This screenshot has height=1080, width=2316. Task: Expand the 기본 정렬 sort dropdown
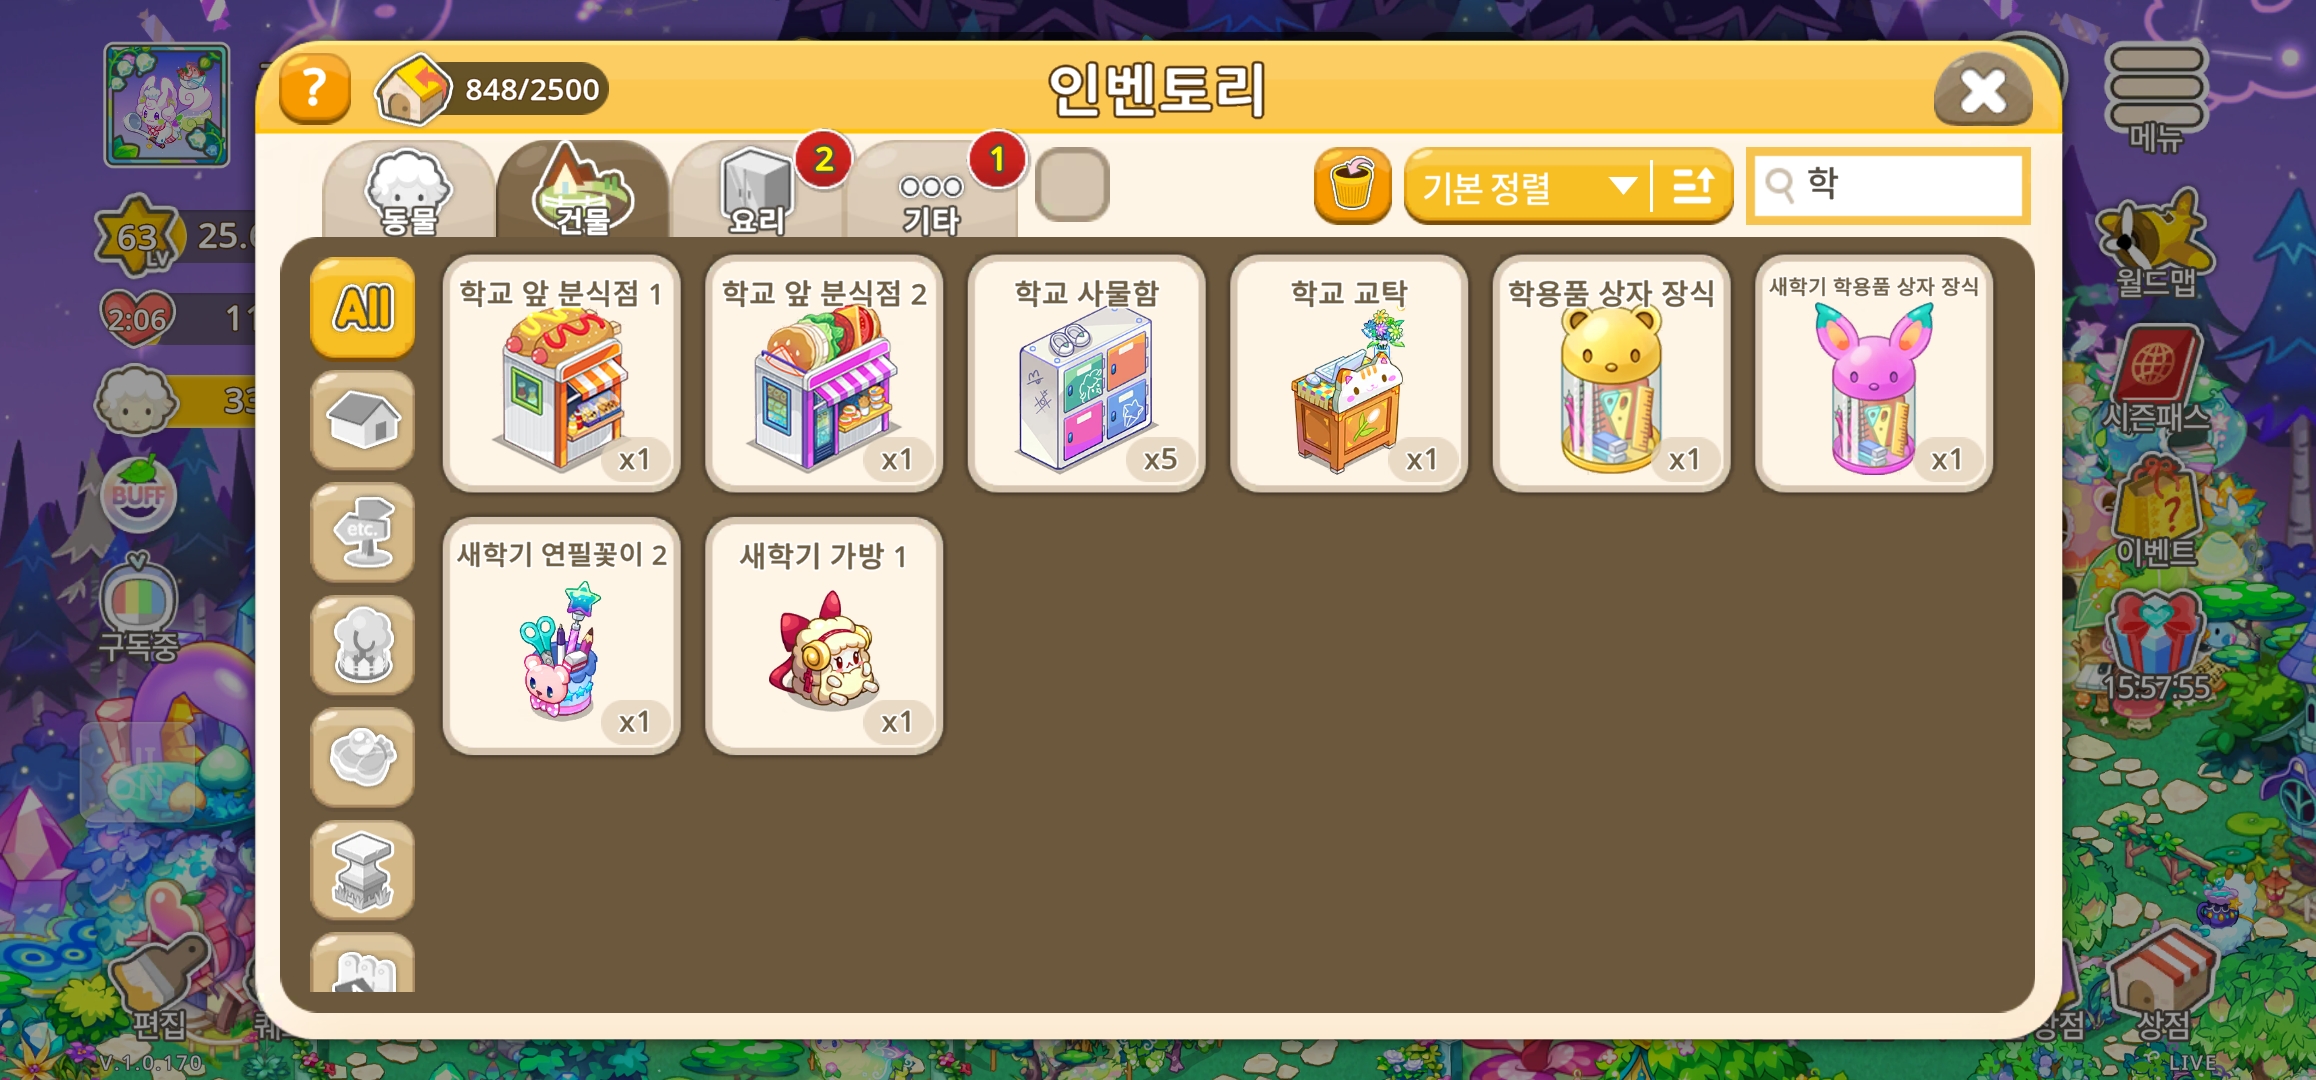(x=1530, y=186)
